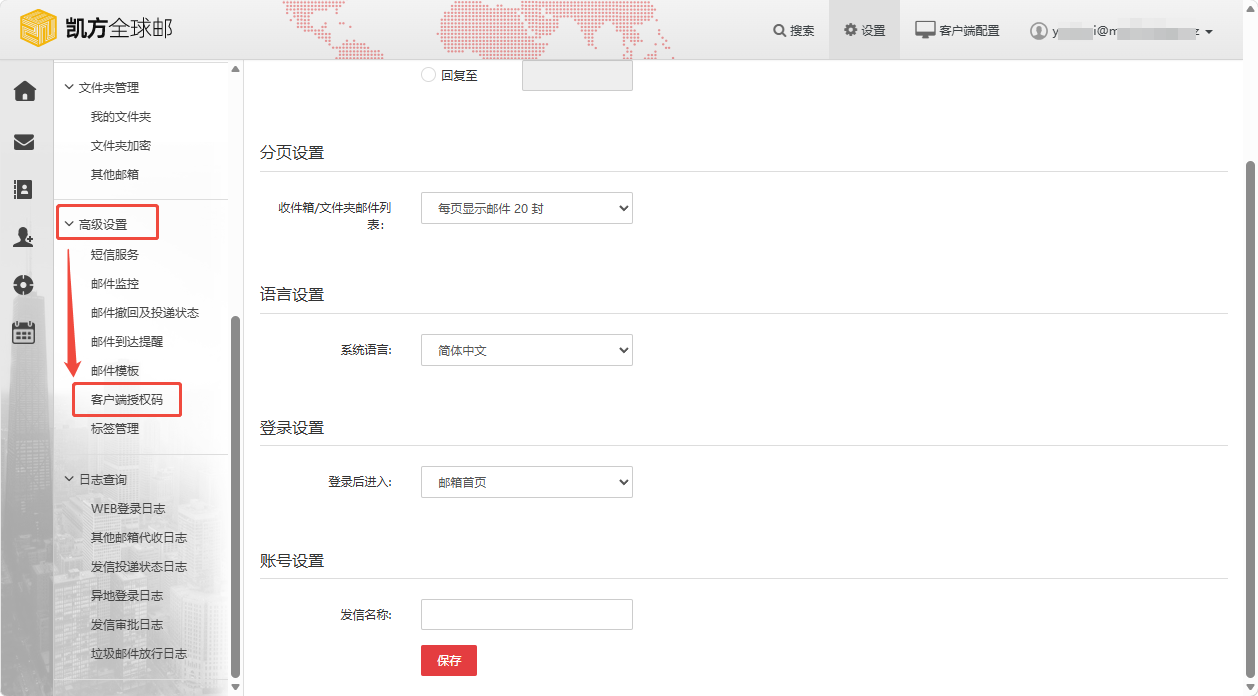1258x696 pixels.
Task: Click the 凯方全球邮 logo icon
Action: [x=39, y=29]
